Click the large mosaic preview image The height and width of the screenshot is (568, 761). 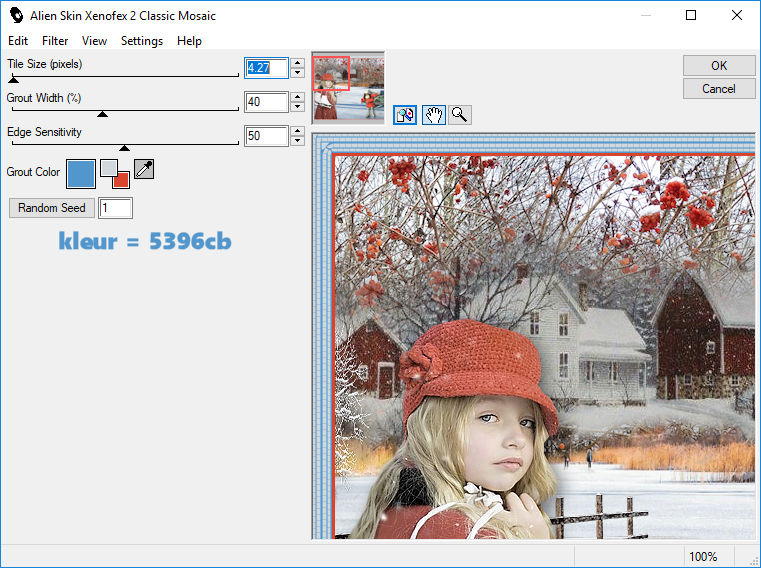point(534,336)
